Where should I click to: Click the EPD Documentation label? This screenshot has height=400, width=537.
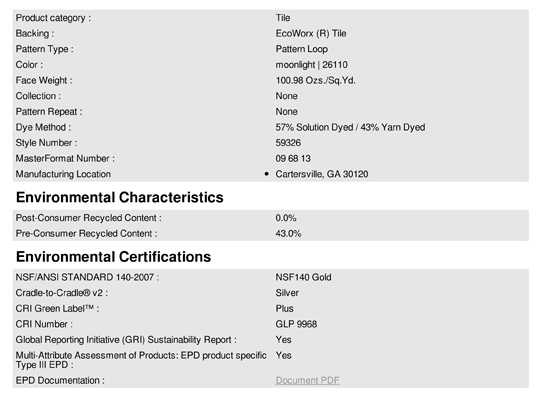60,380
